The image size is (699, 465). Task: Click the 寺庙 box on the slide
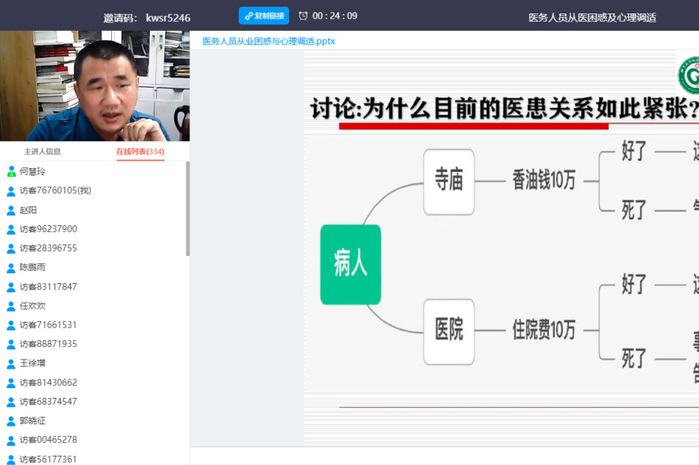coord(448,181)
